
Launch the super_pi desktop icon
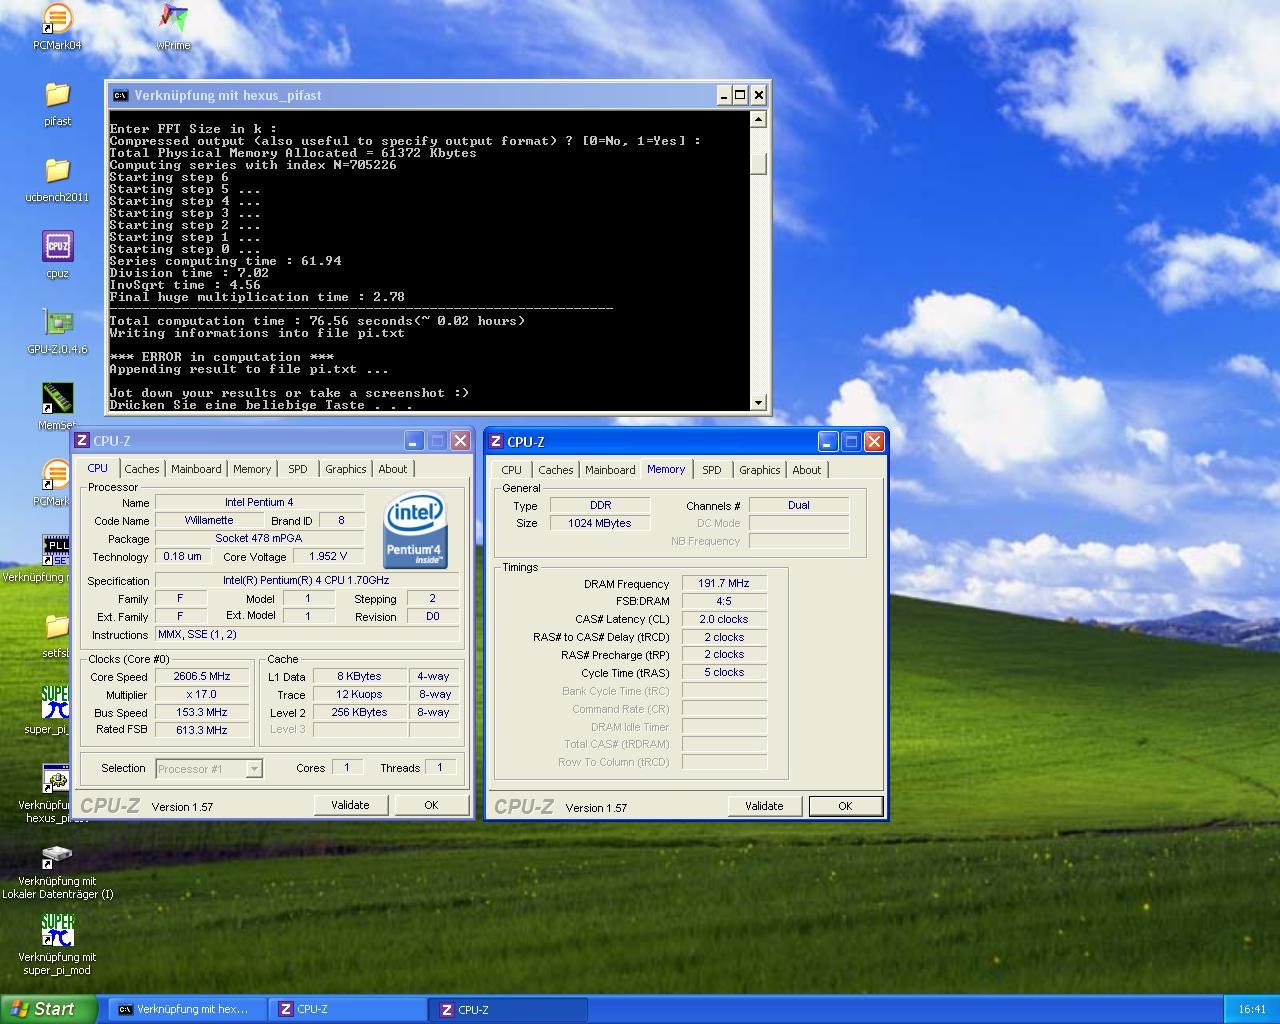click(x=56, y=703)
